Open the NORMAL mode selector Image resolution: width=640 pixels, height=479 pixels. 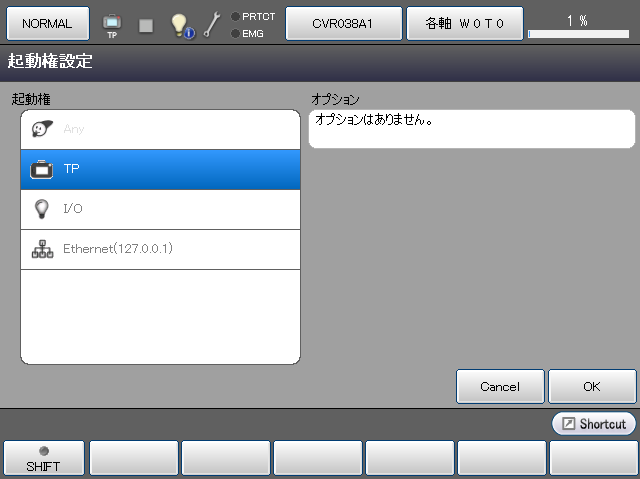(46, 23)
